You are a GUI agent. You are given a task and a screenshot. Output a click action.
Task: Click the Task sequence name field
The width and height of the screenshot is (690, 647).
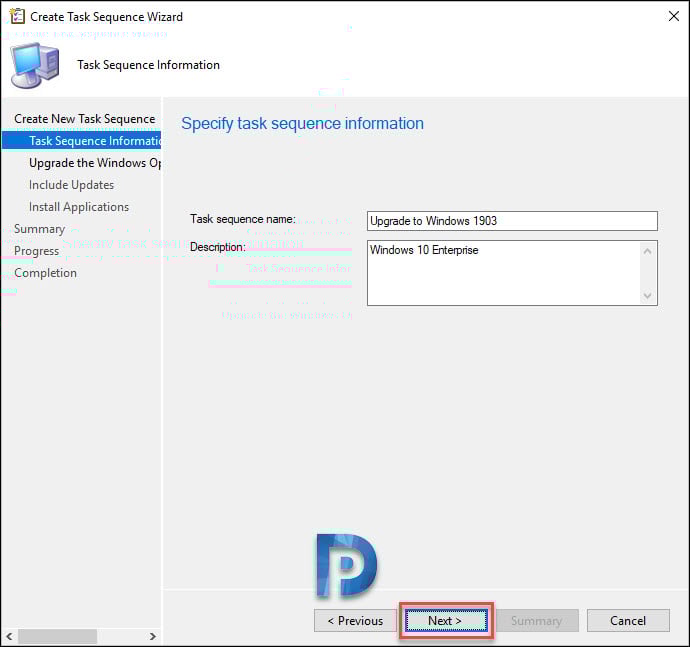point(512,221)
